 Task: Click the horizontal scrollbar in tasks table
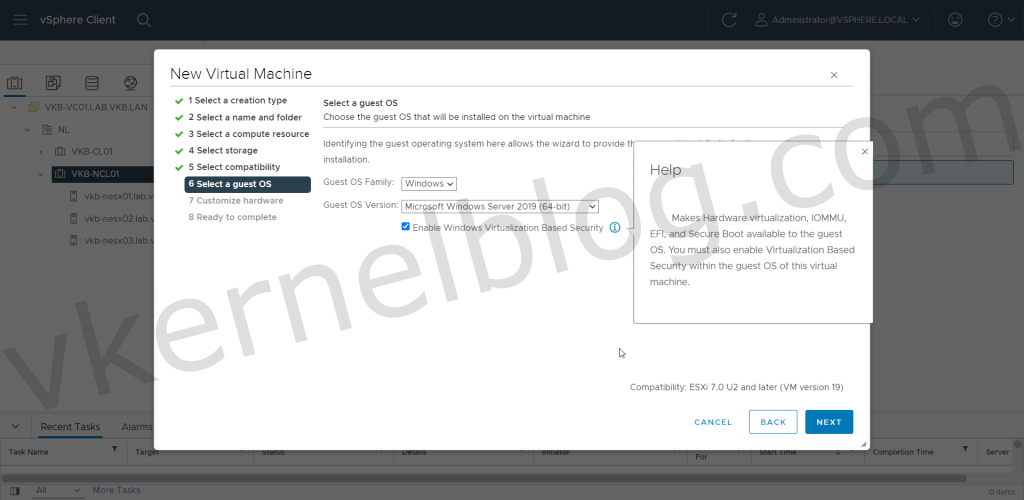coord(483,478)
